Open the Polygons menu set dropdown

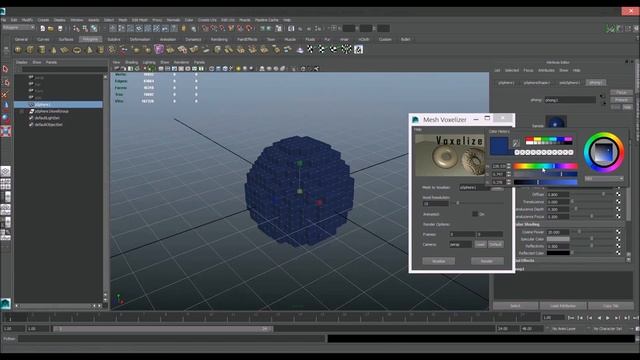click(x=18, y=28)
